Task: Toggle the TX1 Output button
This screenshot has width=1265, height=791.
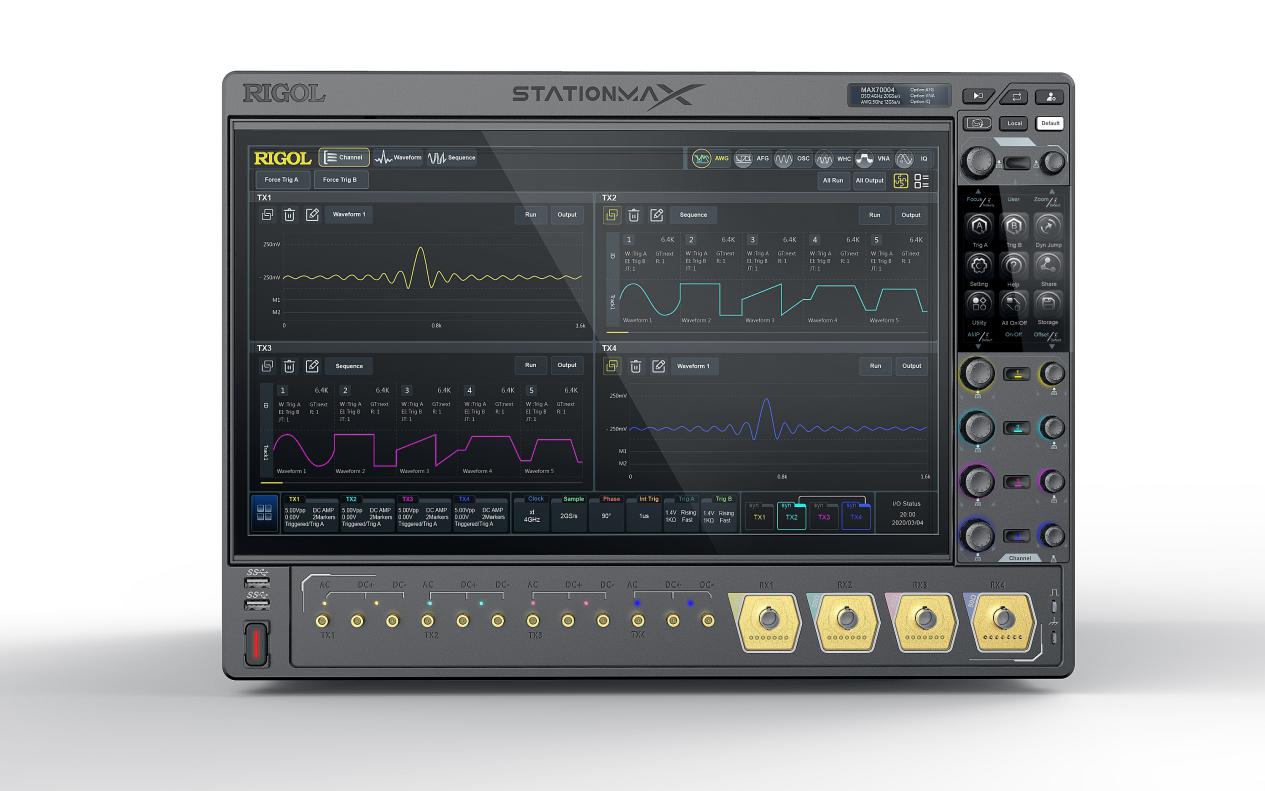Action: coord(567,215)
